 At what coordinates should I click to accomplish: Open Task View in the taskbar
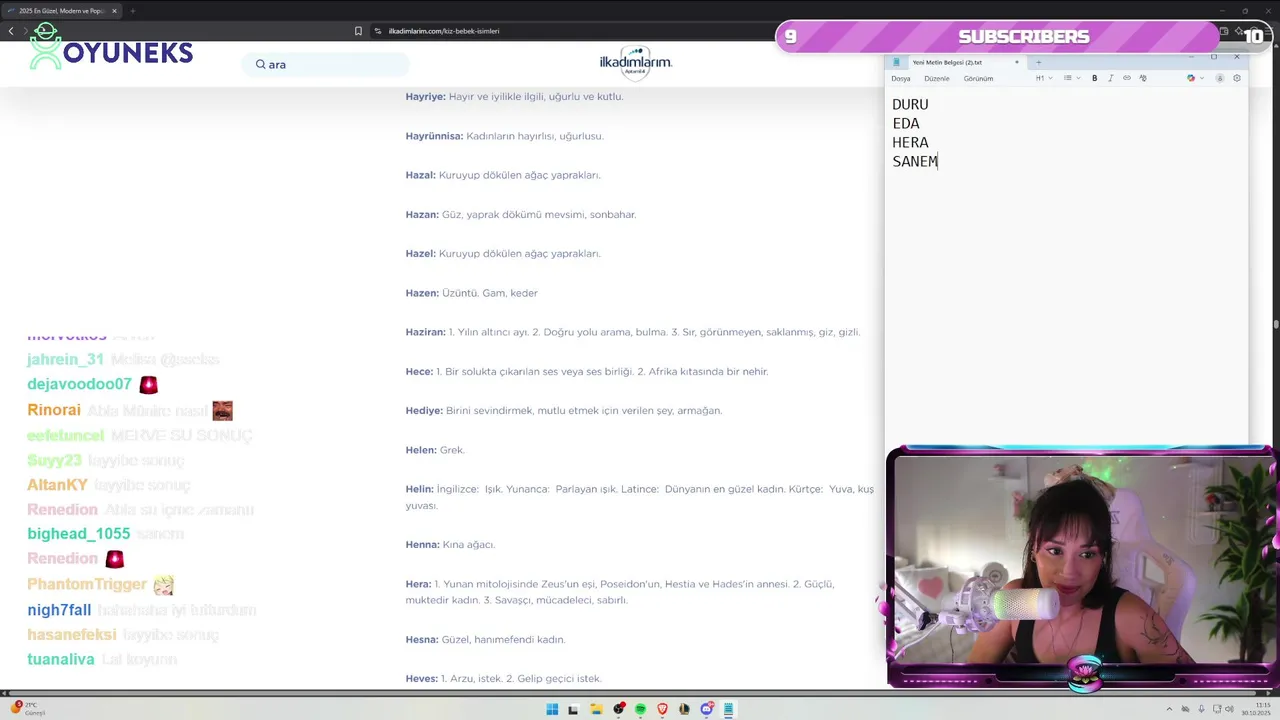[574, 709]
